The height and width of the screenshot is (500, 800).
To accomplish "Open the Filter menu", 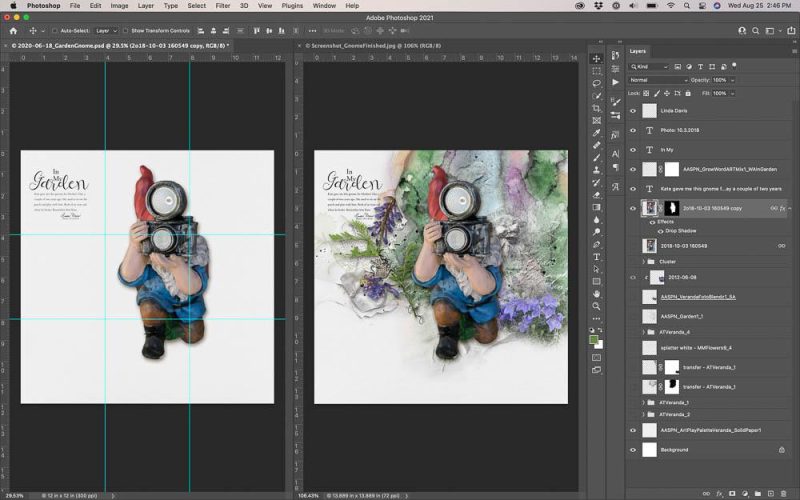I will [222, 6].
